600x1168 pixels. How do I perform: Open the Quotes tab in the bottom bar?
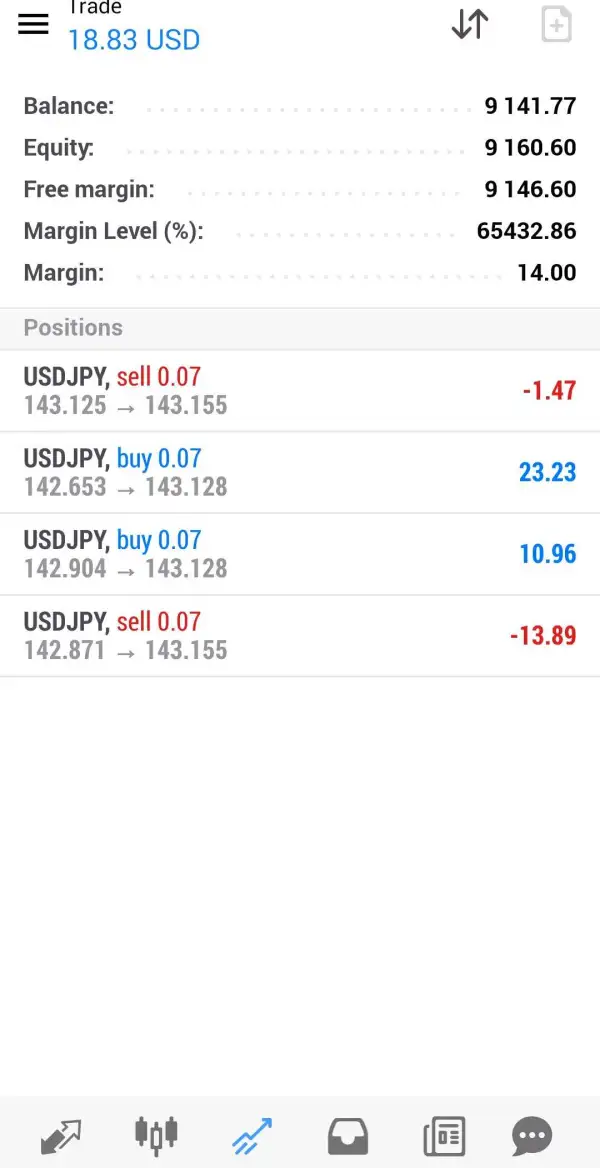[x=61, y=1137]
